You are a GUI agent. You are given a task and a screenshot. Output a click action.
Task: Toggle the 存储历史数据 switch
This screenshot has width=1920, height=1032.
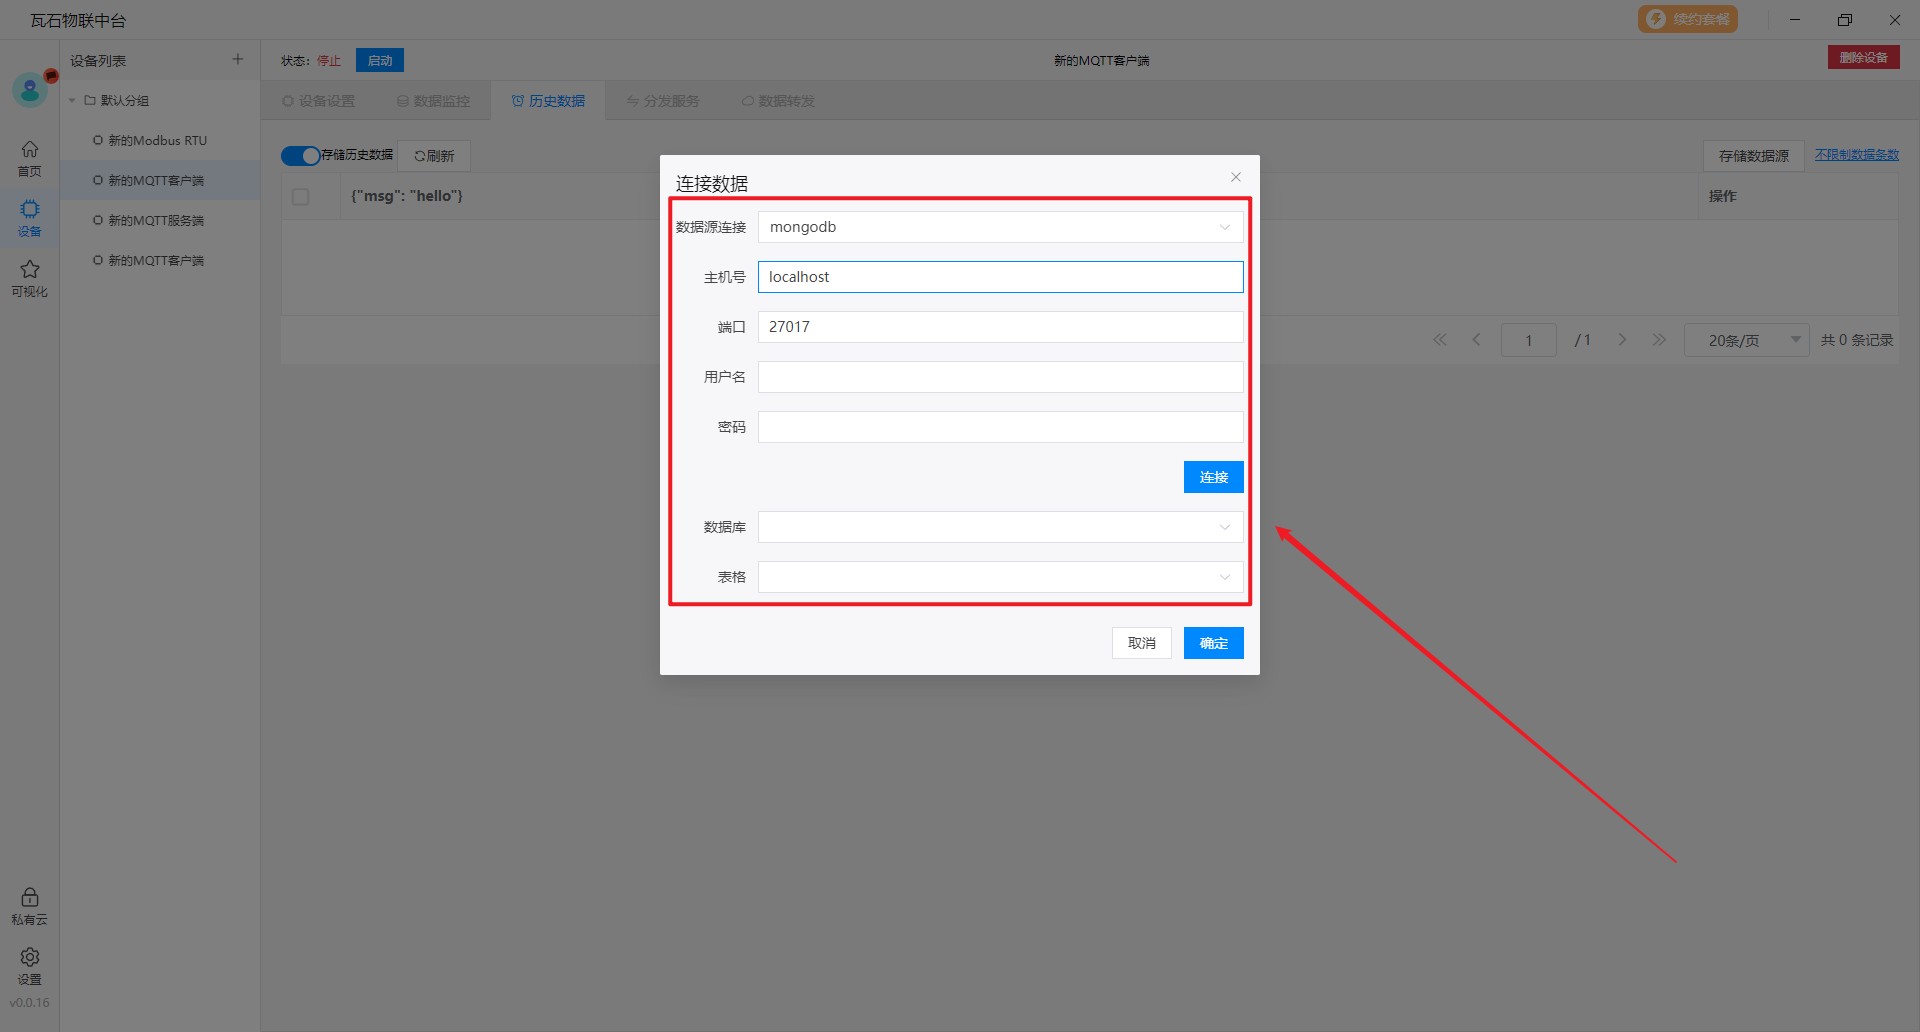point(300,156)
